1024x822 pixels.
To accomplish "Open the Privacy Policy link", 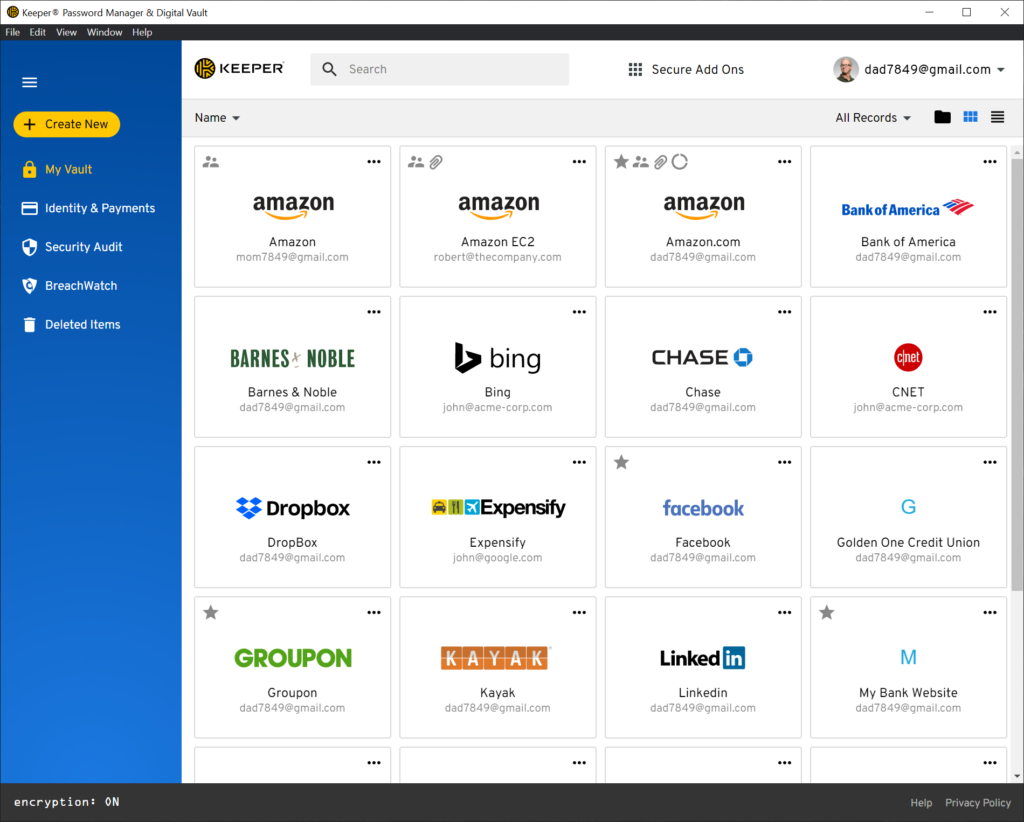I will click(978, 802).
